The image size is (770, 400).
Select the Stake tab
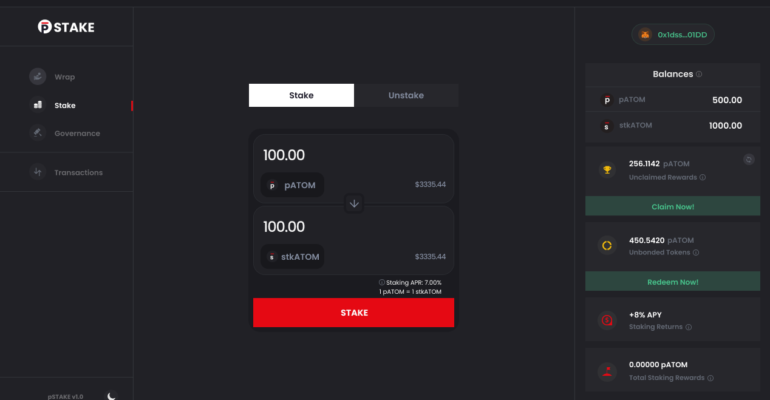click(x=301, y=95)
